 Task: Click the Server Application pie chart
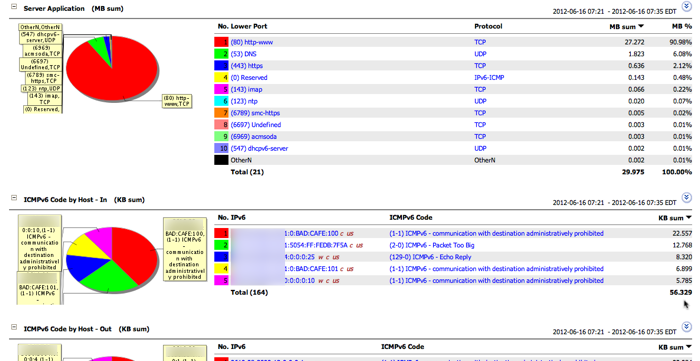coord(112,68)
